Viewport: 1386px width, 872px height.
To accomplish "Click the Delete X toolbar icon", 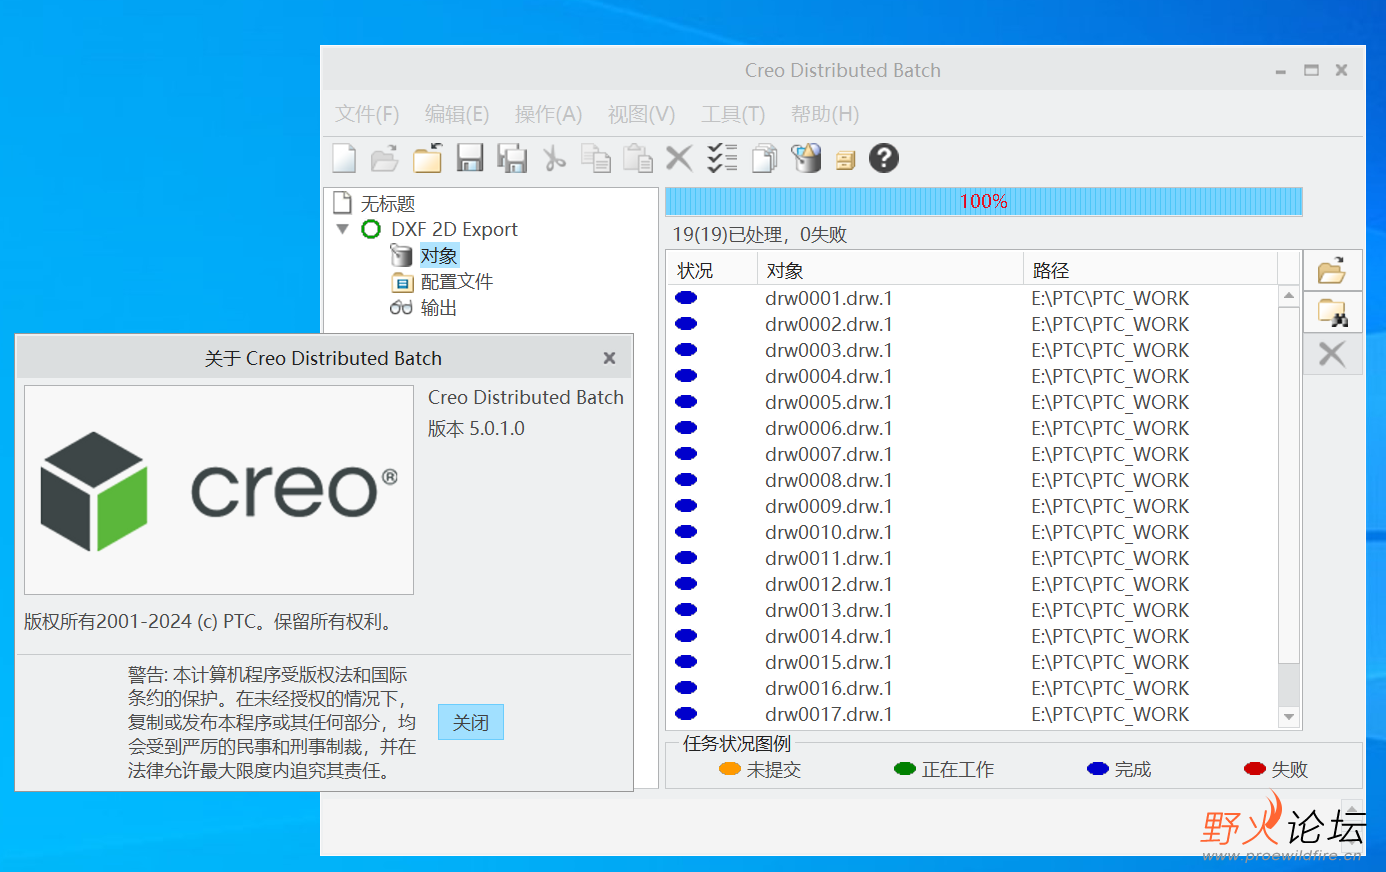I will [679, 158].
